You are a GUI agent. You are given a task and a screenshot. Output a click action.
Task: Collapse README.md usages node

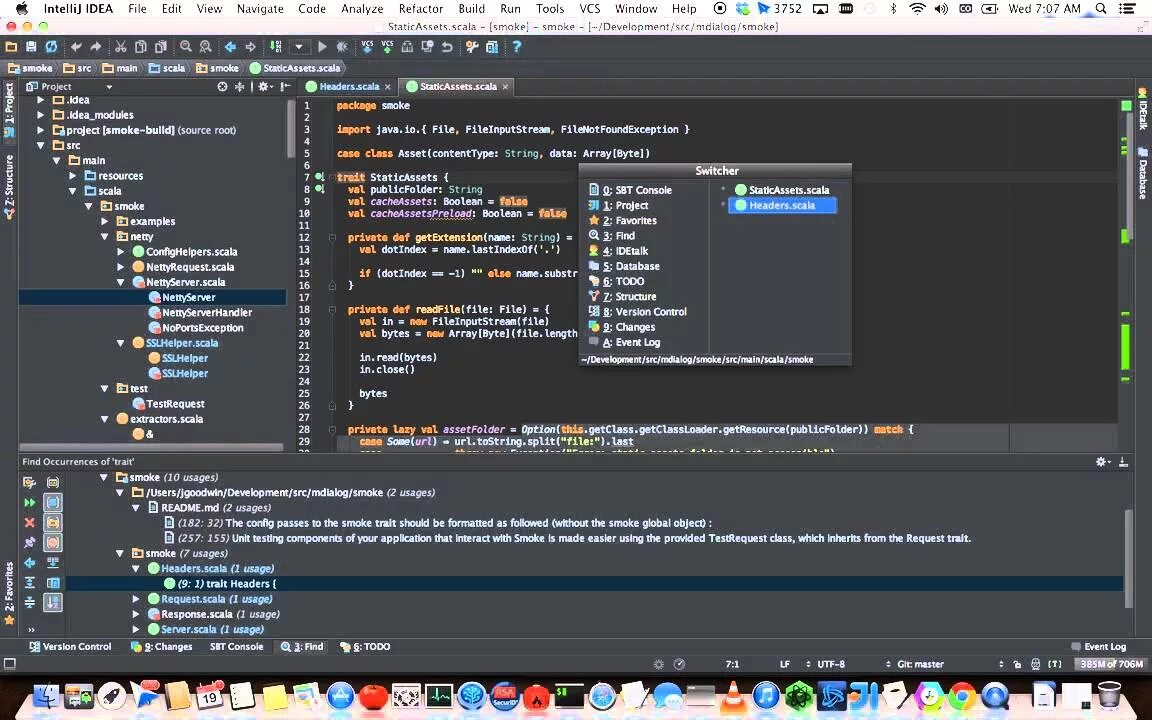[x=136, y=508]
